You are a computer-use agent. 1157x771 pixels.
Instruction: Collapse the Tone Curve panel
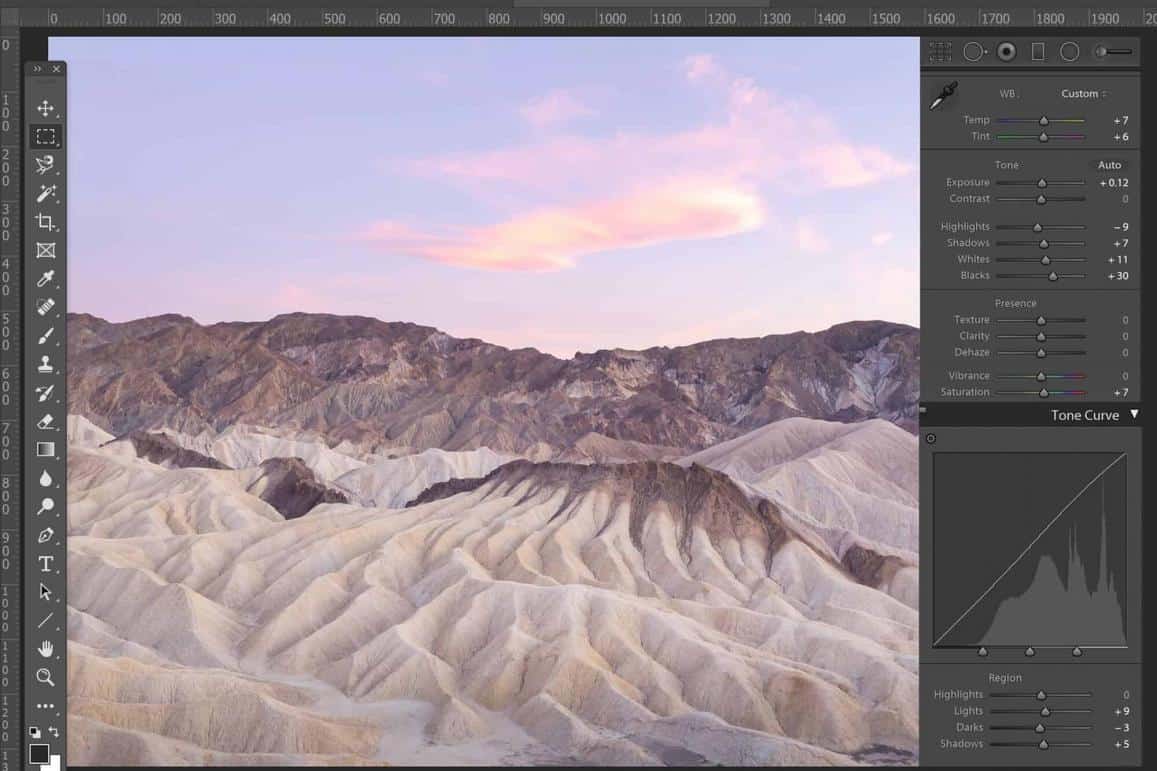point(1135,414)
